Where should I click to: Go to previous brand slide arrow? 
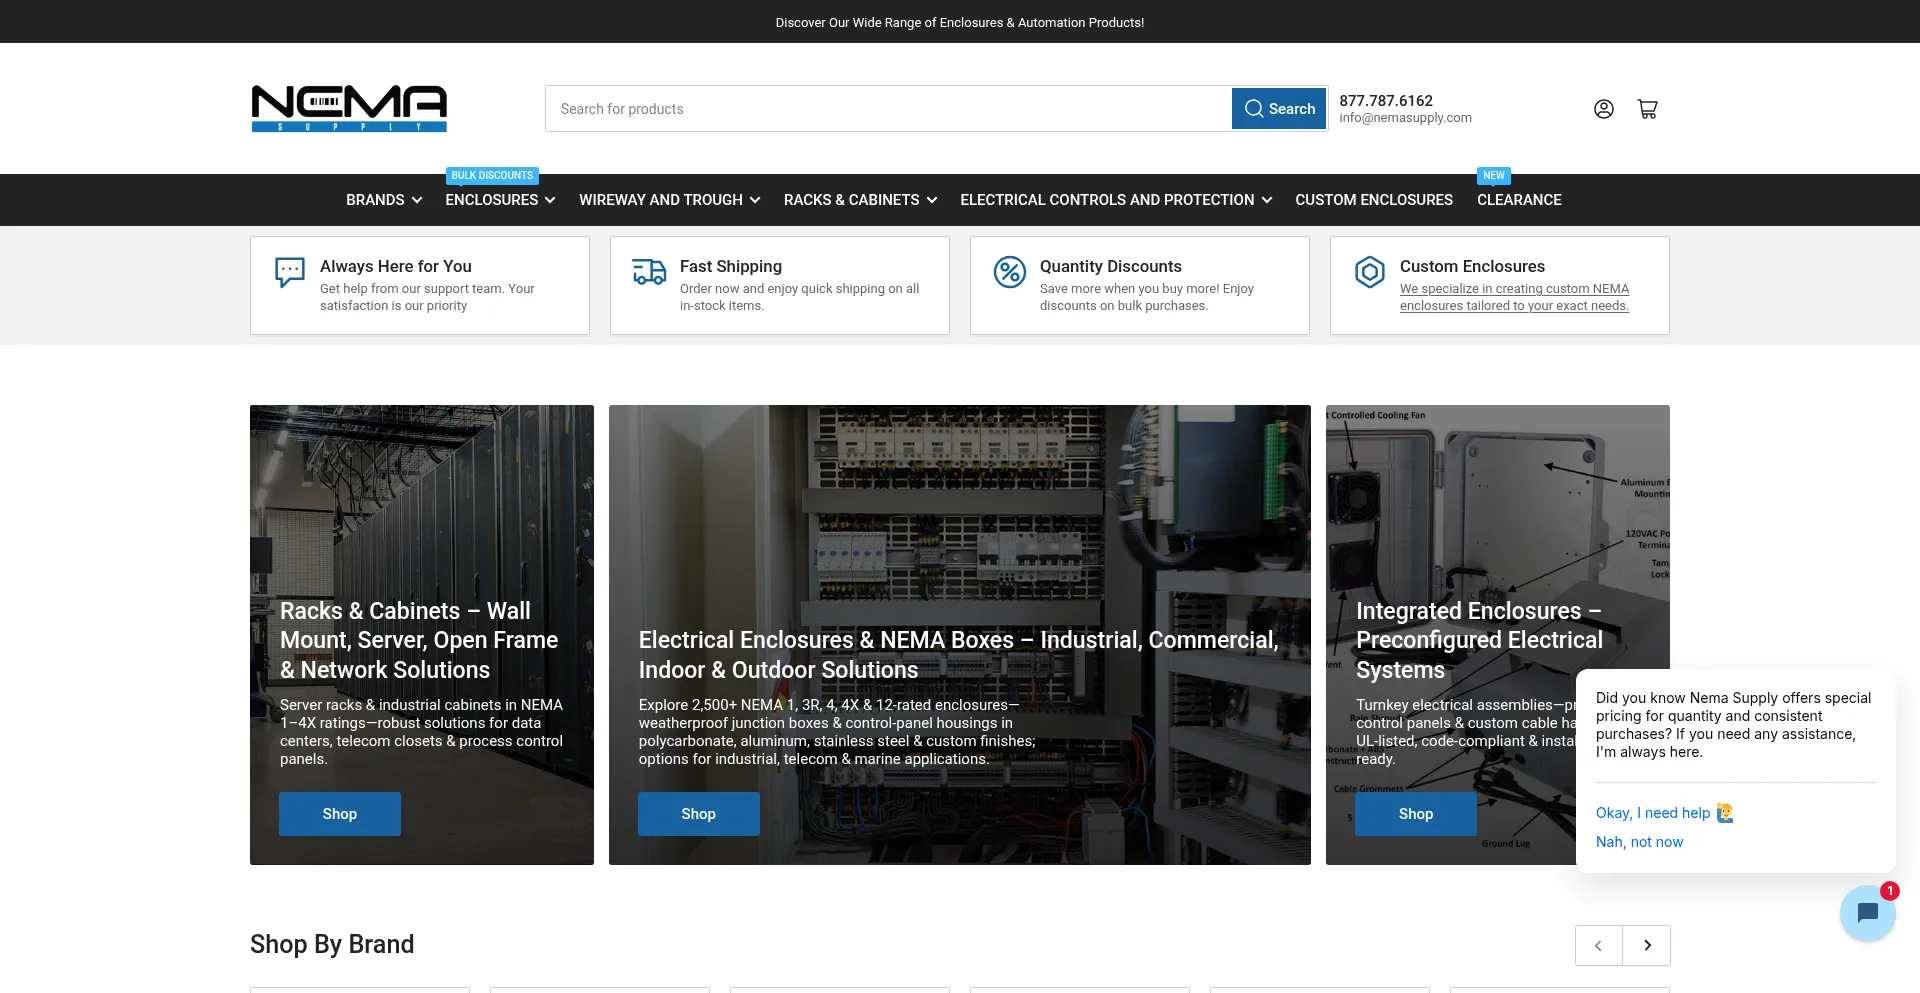pyautogui.click(x=1598, y=945)
